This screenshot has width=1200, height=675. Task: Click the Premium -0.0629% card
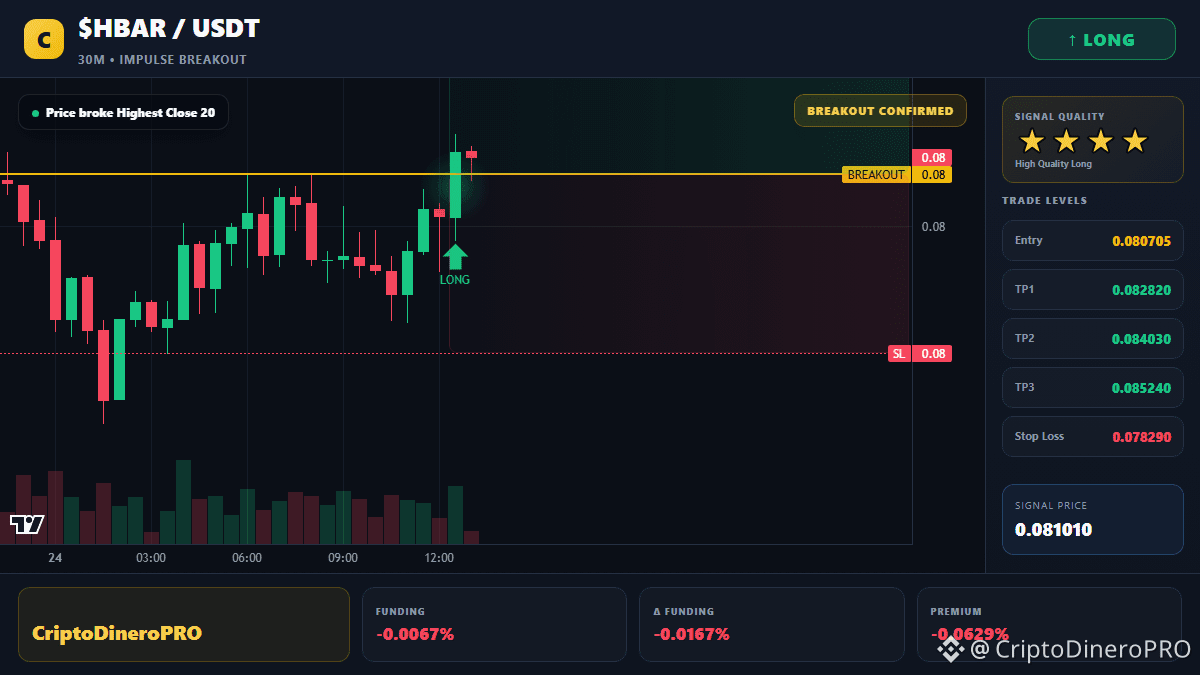point(1049,624)
